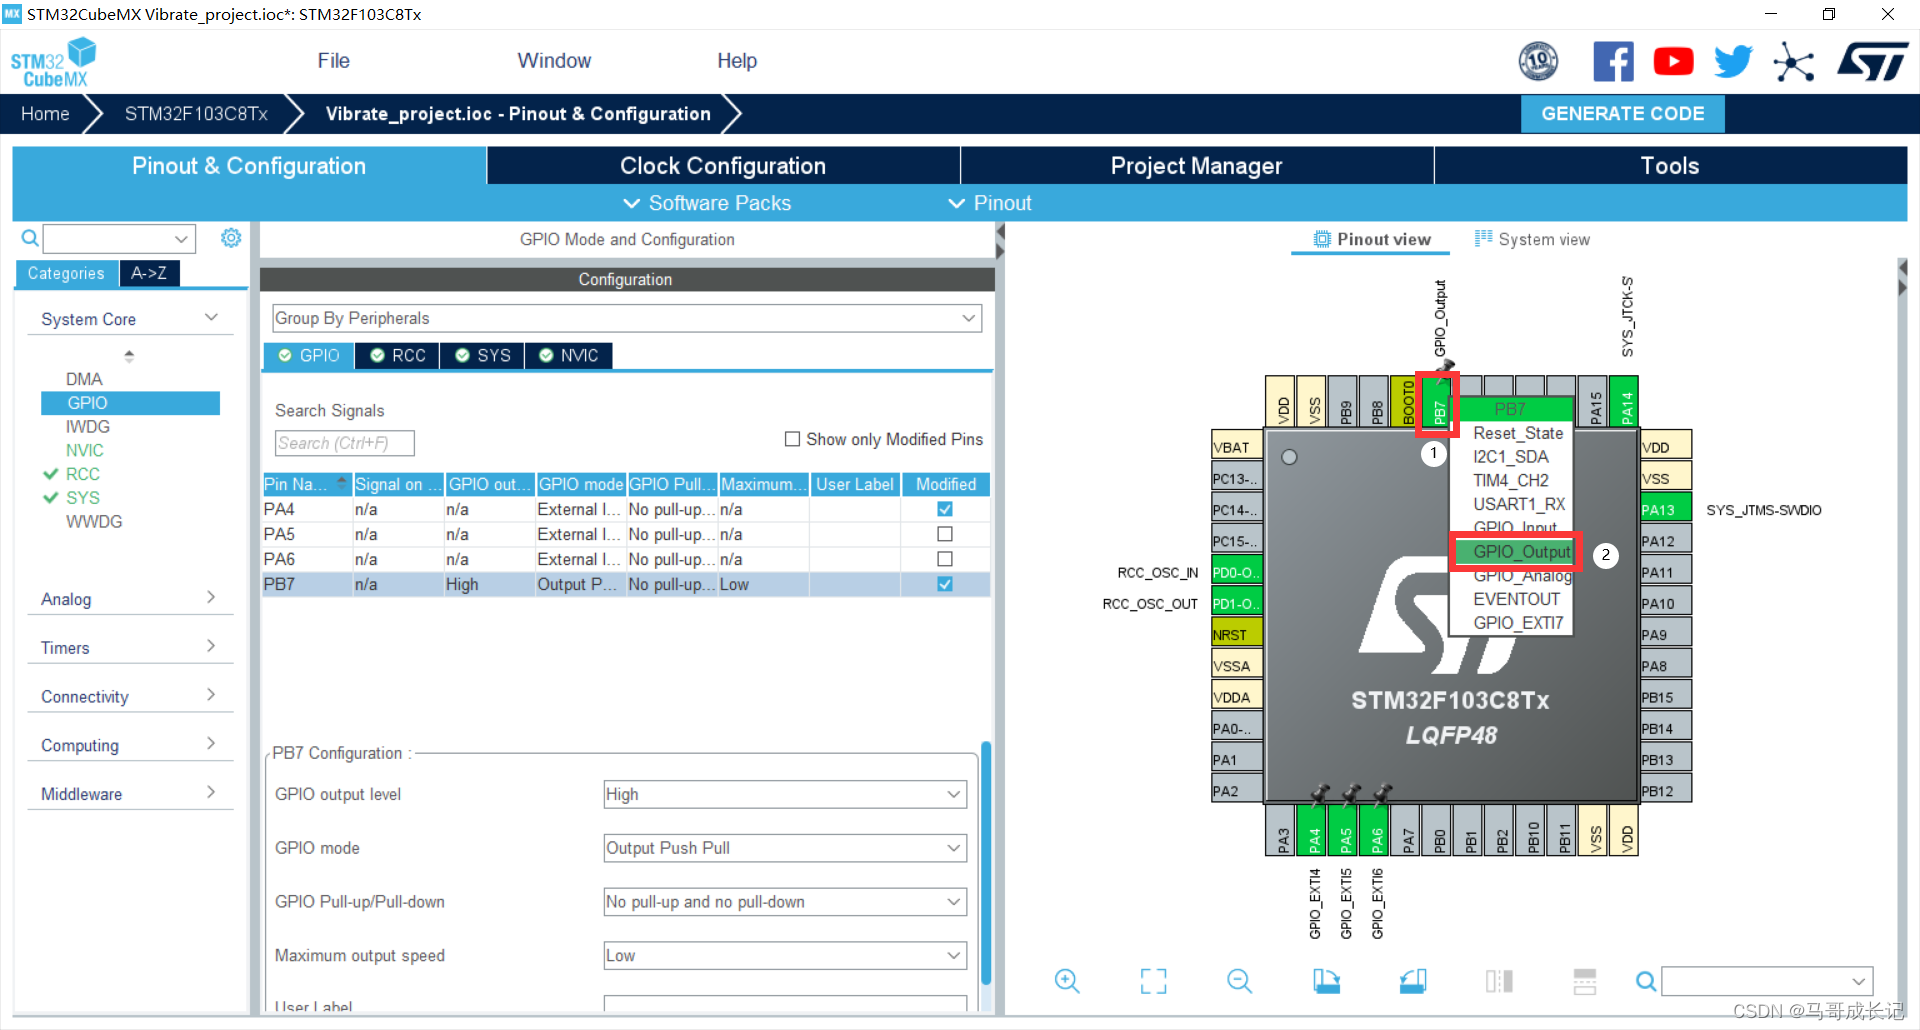Rotate chip counter-clockwise icon

1413,981
